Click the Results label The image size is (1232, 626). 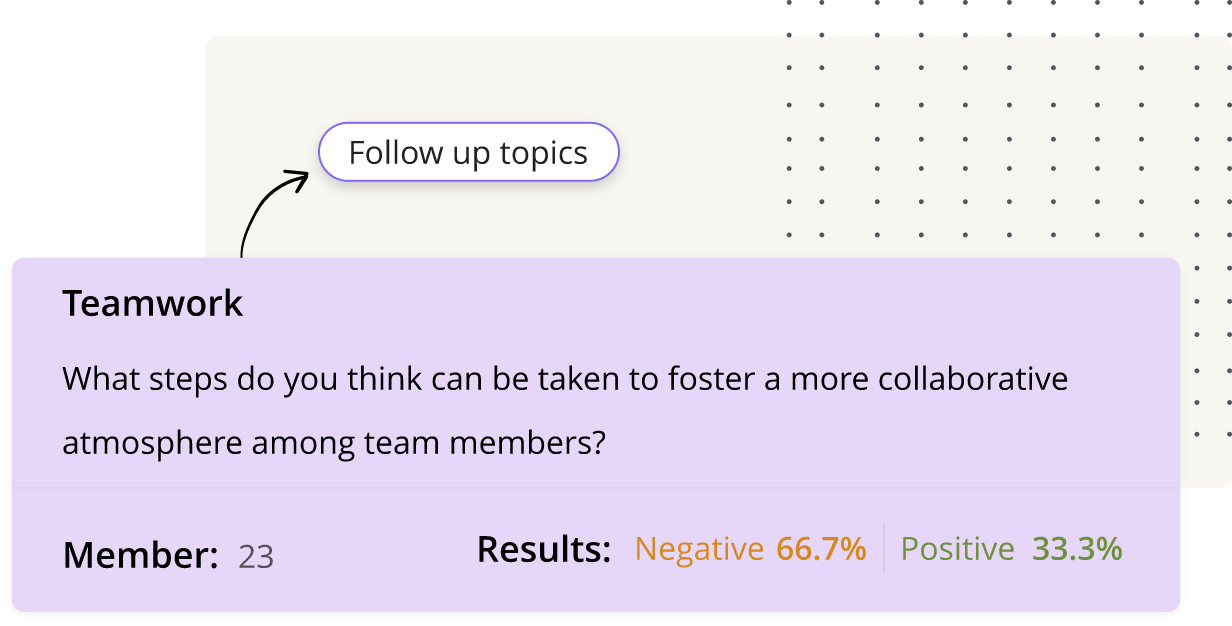point(544,549)
